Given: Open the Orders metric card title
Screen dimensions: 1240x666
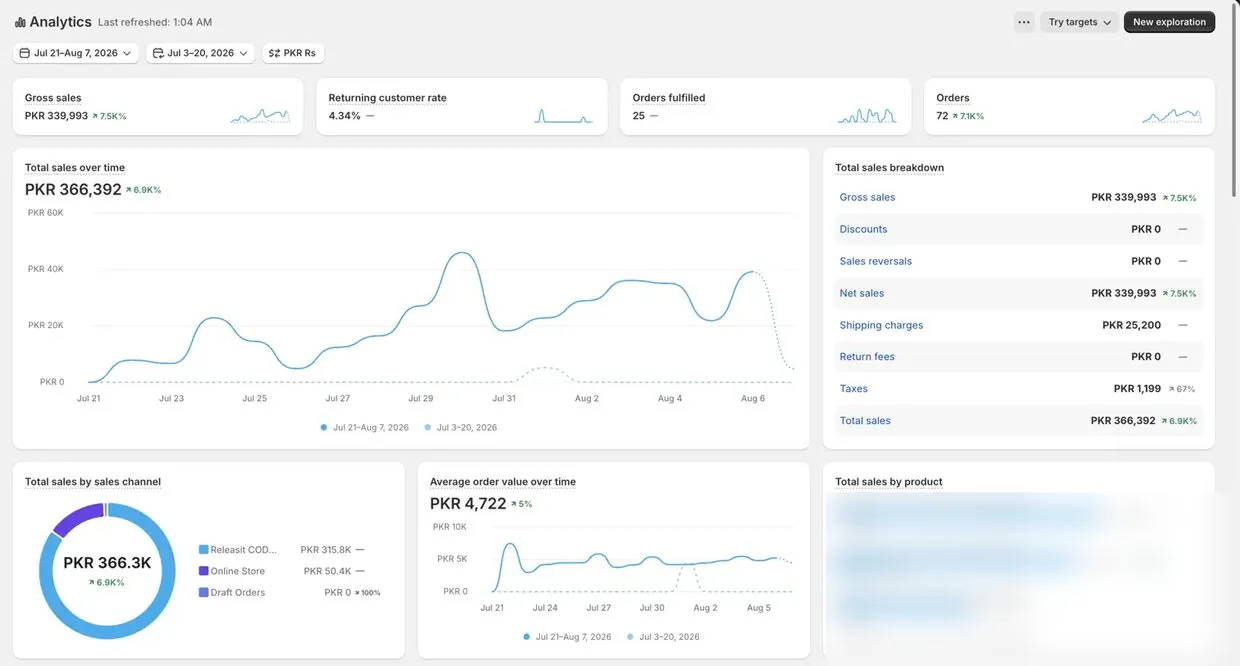Looking at the screenshot, I should click(x=953, y=98).
